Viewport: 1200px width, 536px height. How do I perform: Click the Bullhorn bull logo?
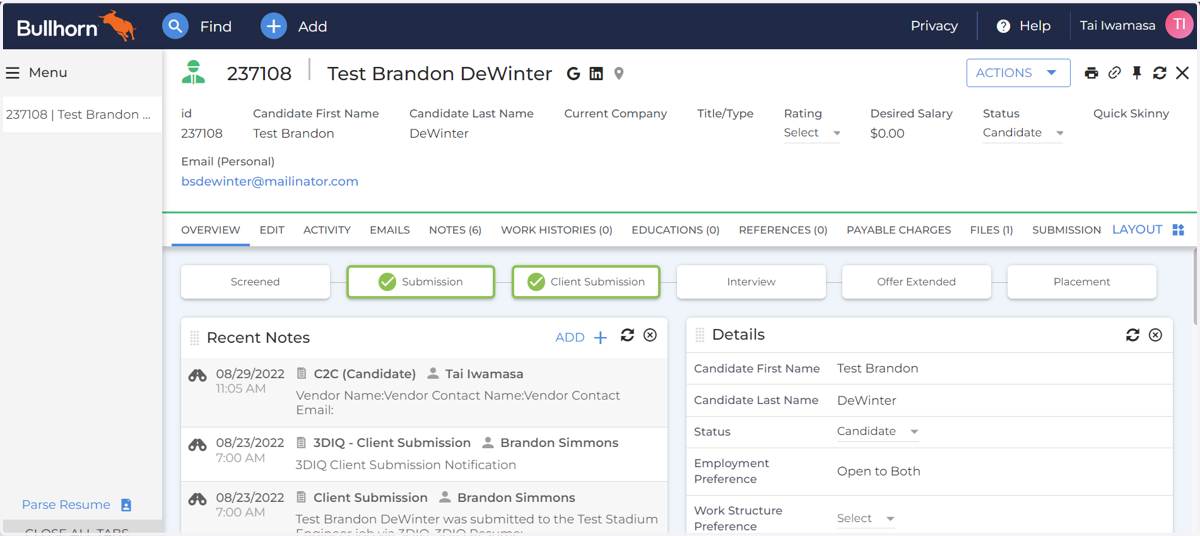[x=119, y=25]
